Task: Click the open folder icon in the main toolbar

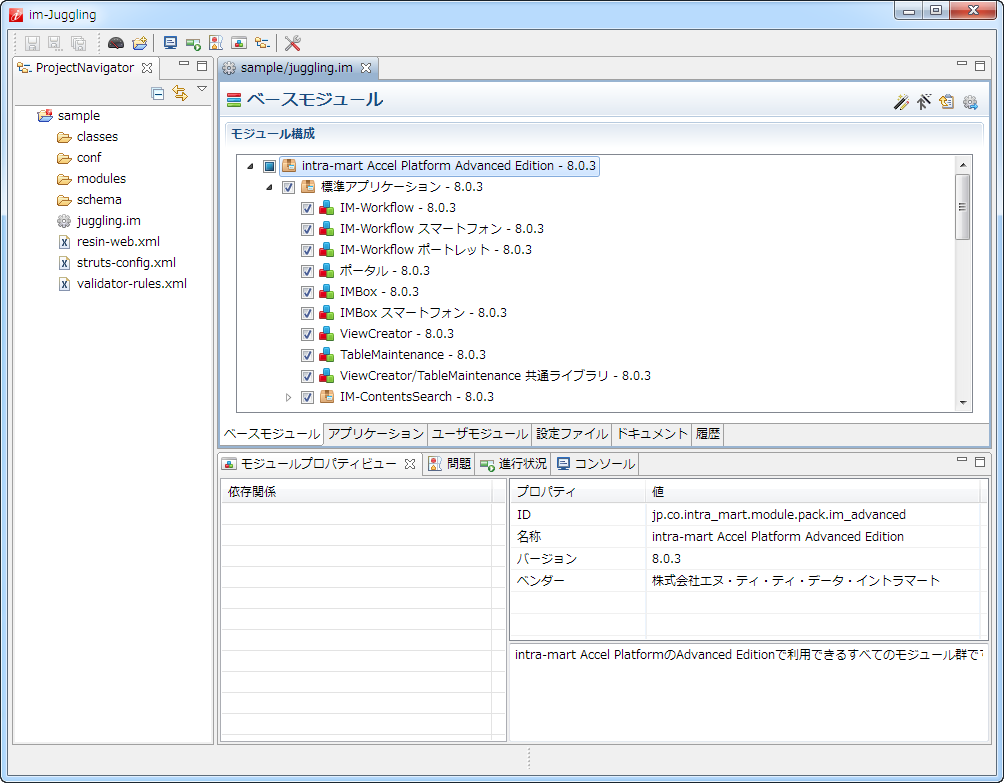Action: [140, 43]
